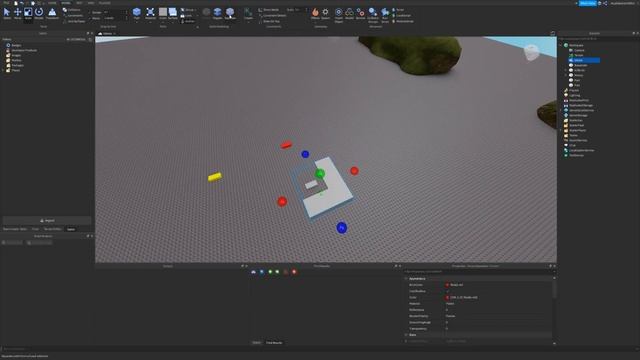Toggle Join Surfaces option

(x=74, y=21)
